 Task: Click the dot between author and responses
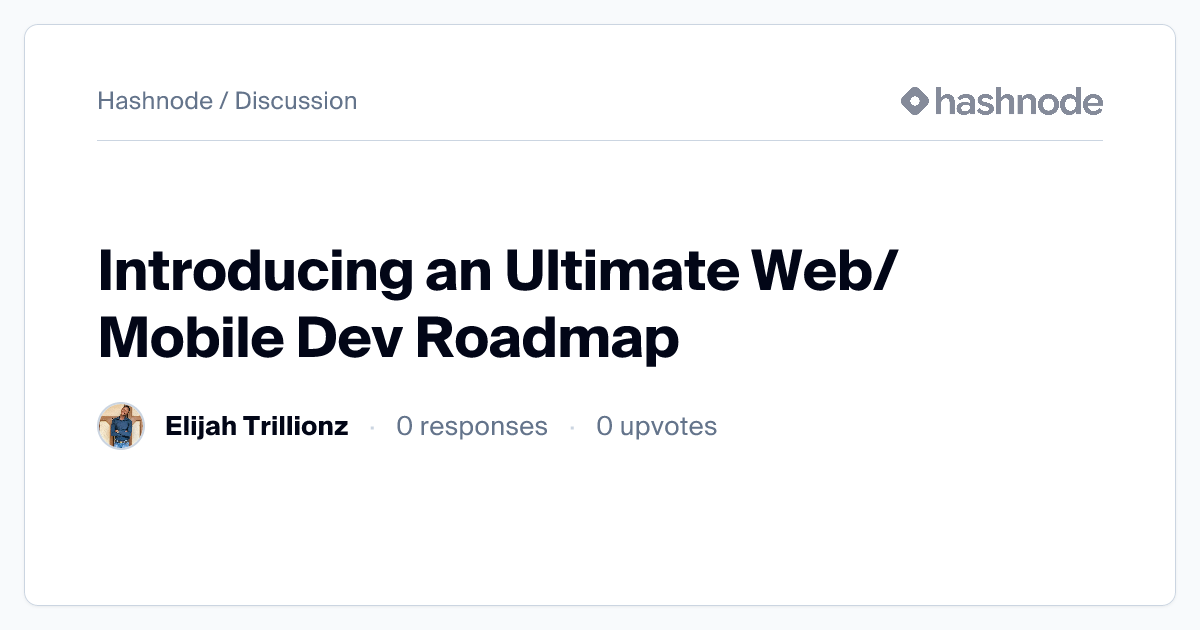(372, 427)
